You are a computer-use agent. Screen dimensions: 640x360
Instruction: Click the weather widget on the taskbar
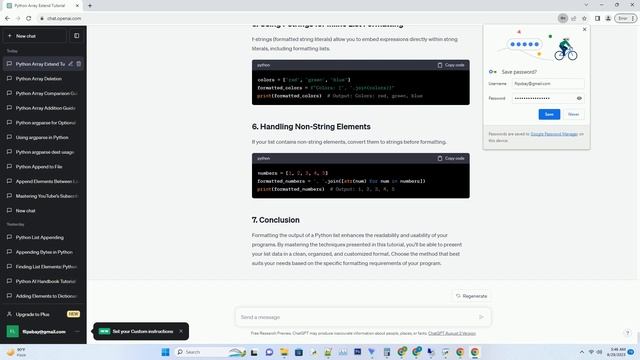16,352
